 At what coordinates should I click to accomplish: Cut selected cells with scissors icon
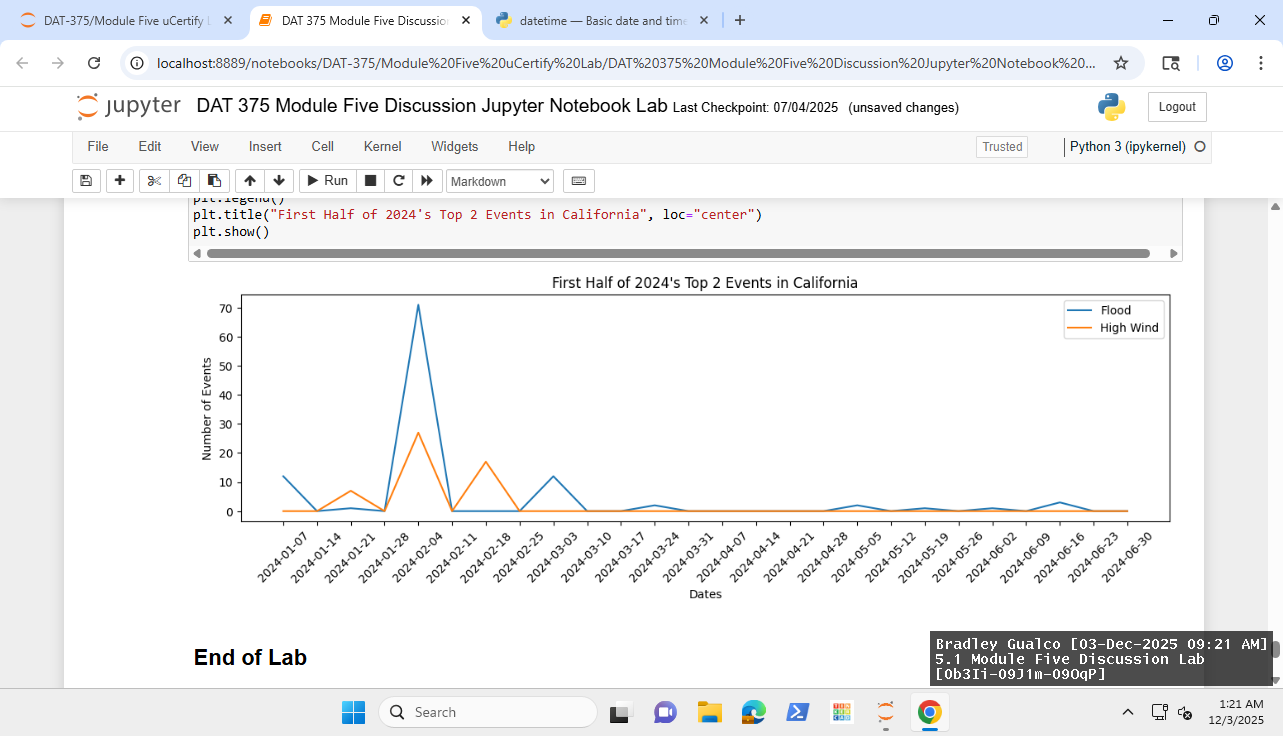[x=154, y=181]
